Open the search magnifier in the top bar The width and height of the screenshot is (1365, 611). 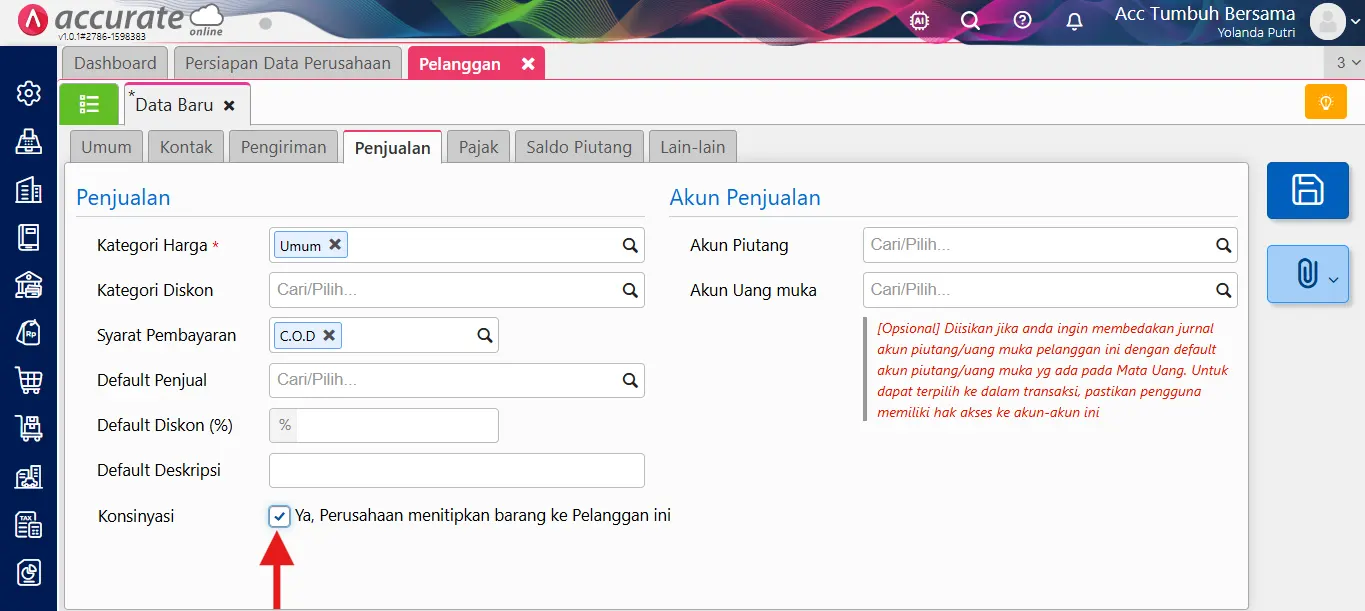(x=970, y=19)
